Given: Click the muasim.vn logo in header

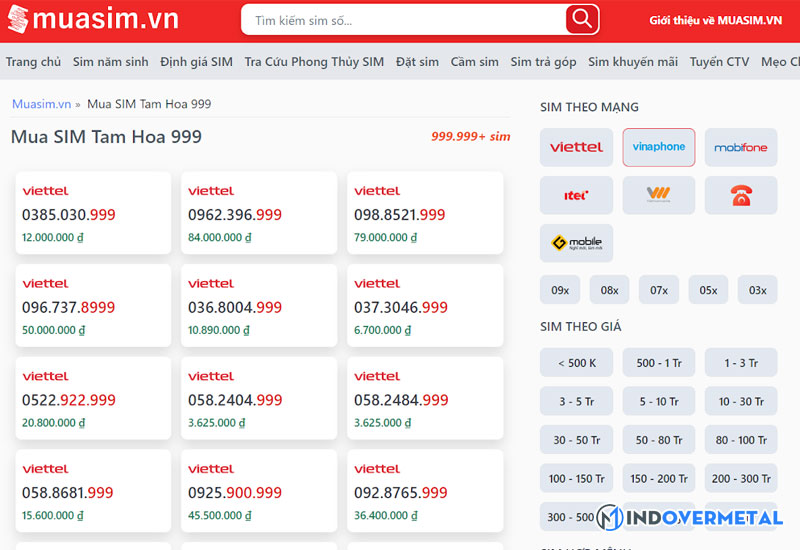Looking at the screenshot, I should 90,20.
